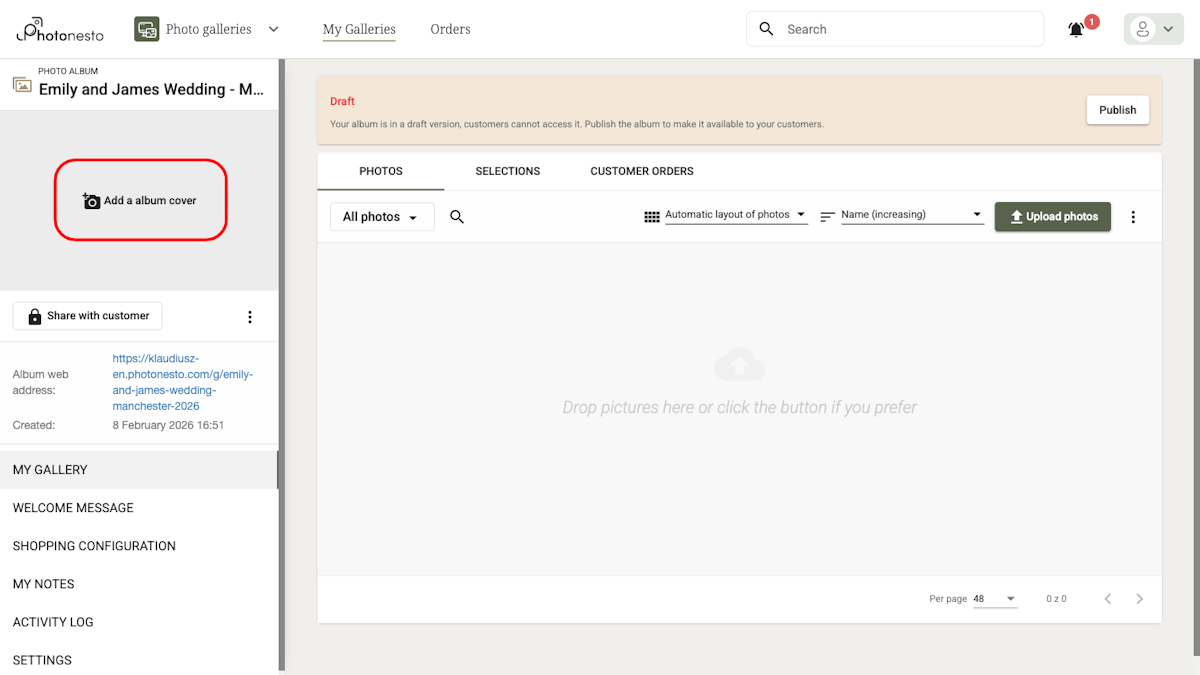Click into the top Search field

point(900,30)
